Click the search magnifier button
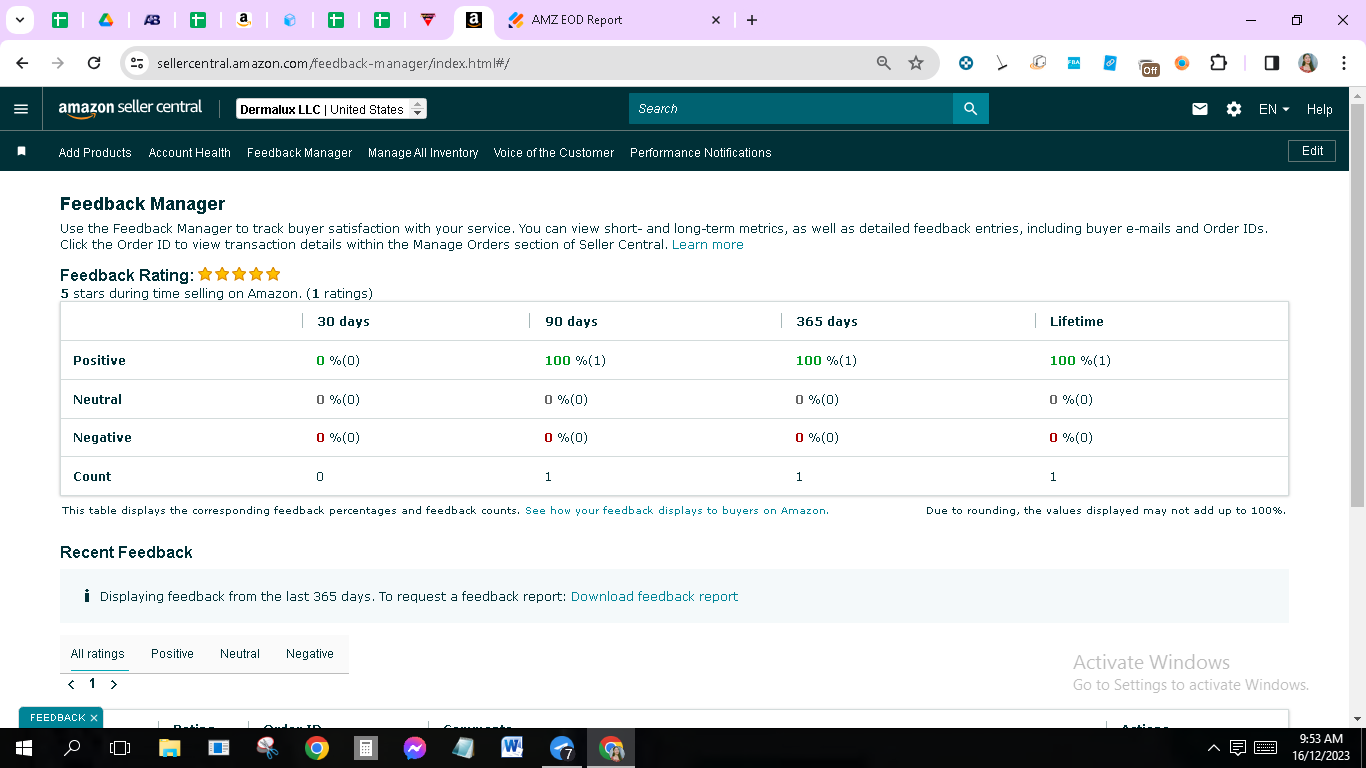Screen dimensions: 1366x768 (970, 109)
